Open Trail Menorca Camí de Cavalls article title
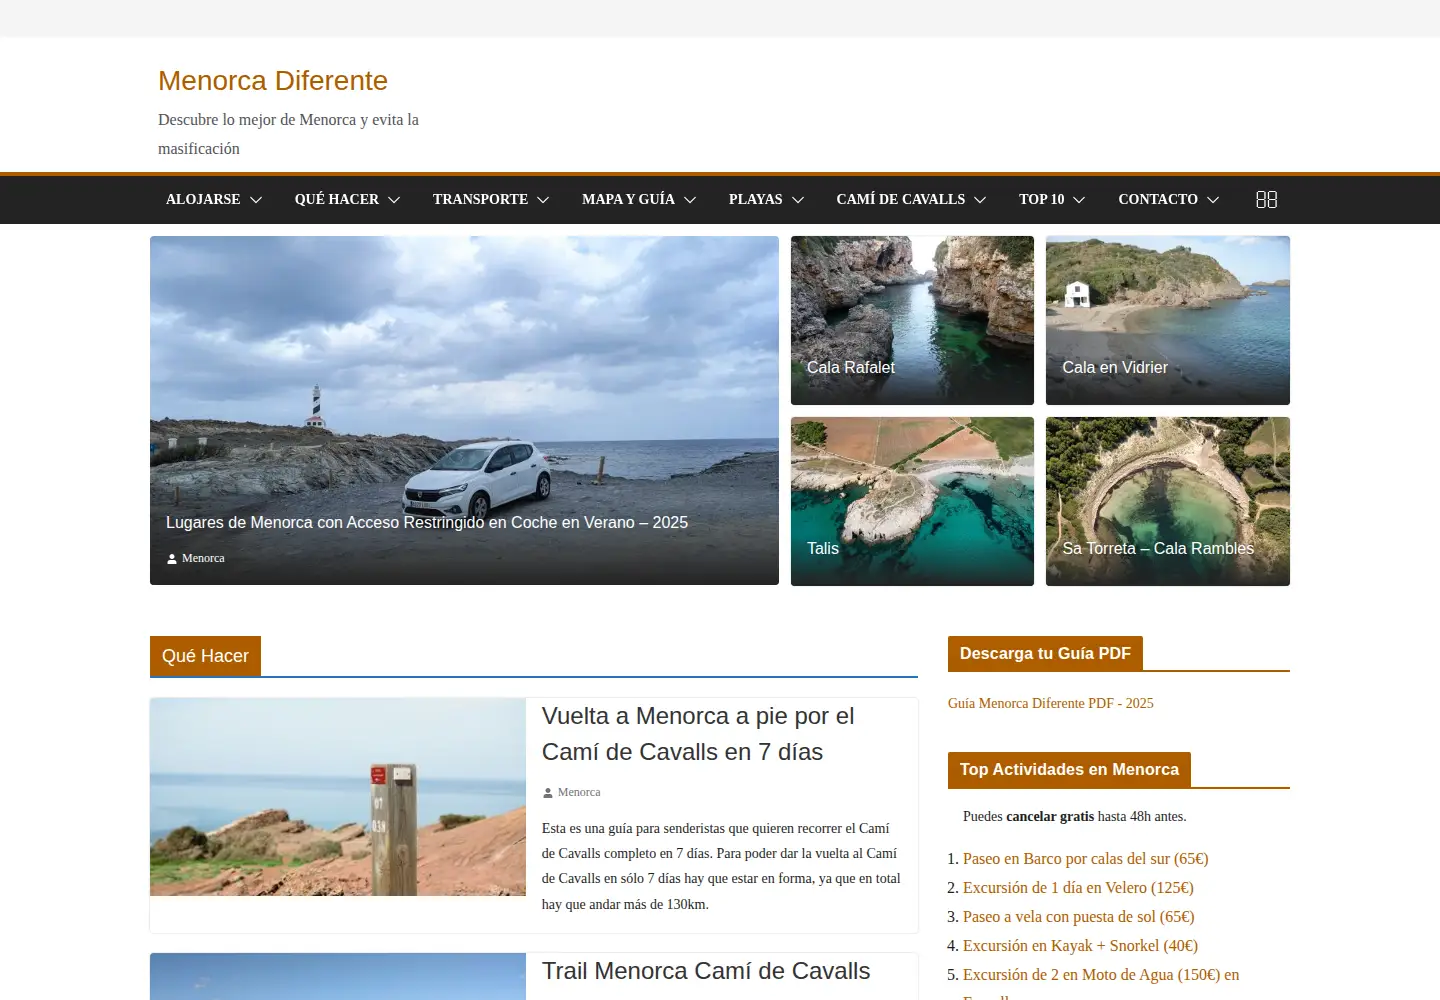Screen dimensions: 1440x1000 coord(706,971)
